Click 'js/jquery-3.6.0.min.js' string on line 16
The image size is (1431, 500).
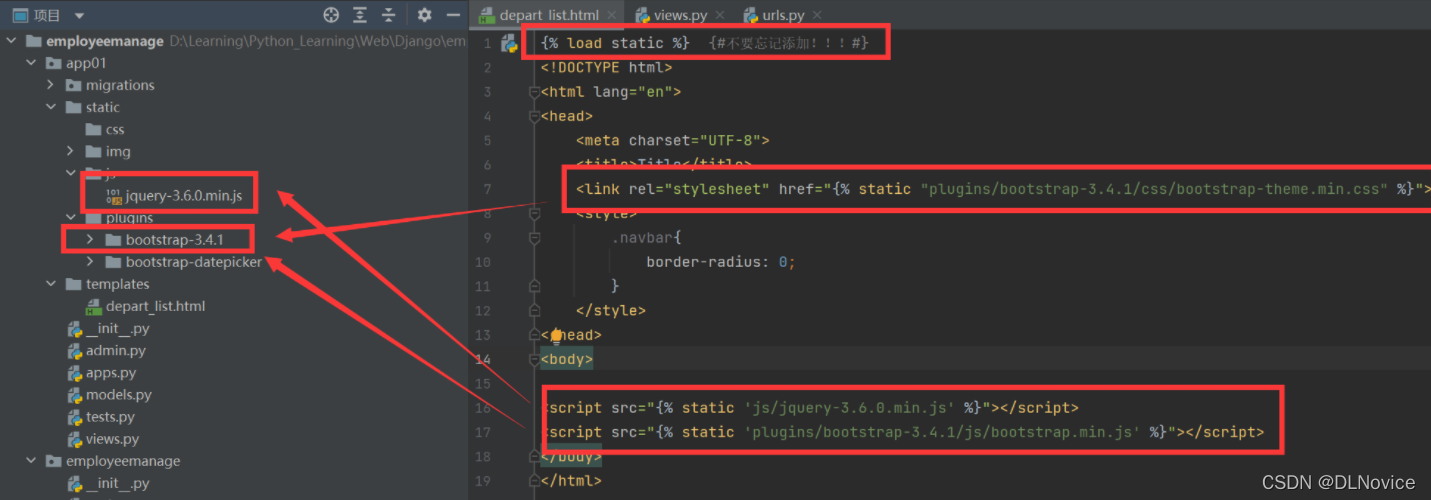pos(848,408)
